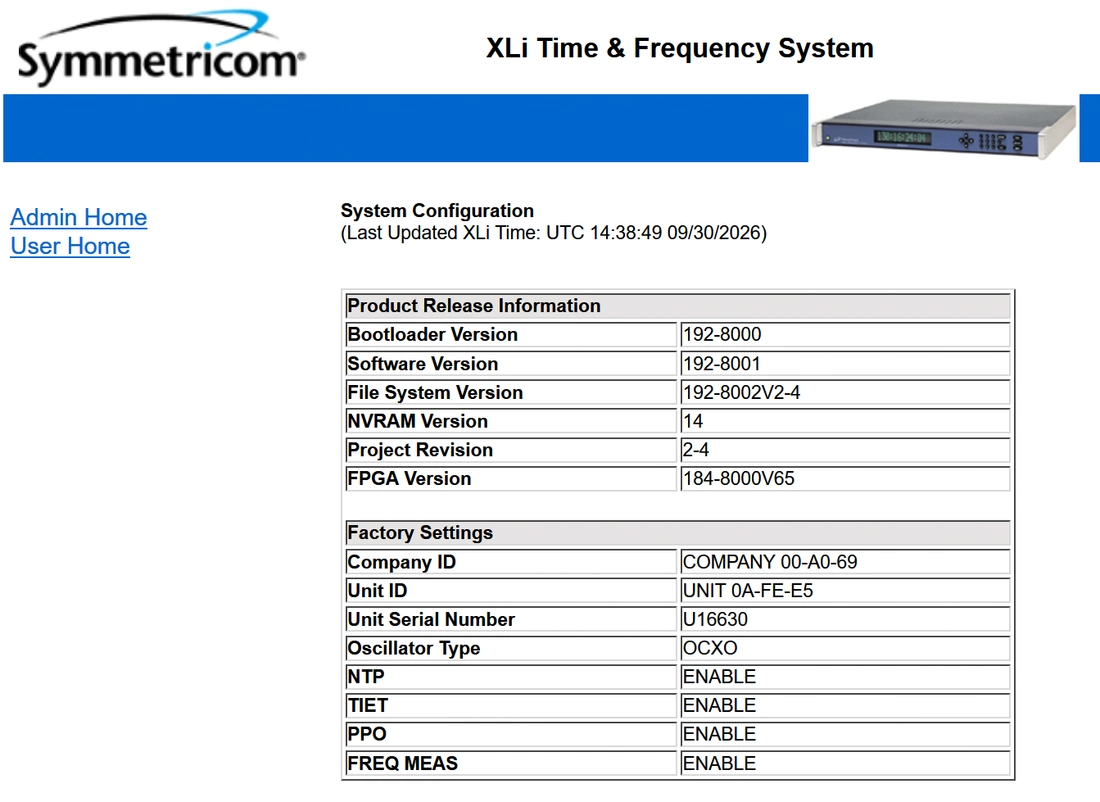The image size is (1100, 802).
Task: Select the Software Version label
Action: tap(423, 363)
